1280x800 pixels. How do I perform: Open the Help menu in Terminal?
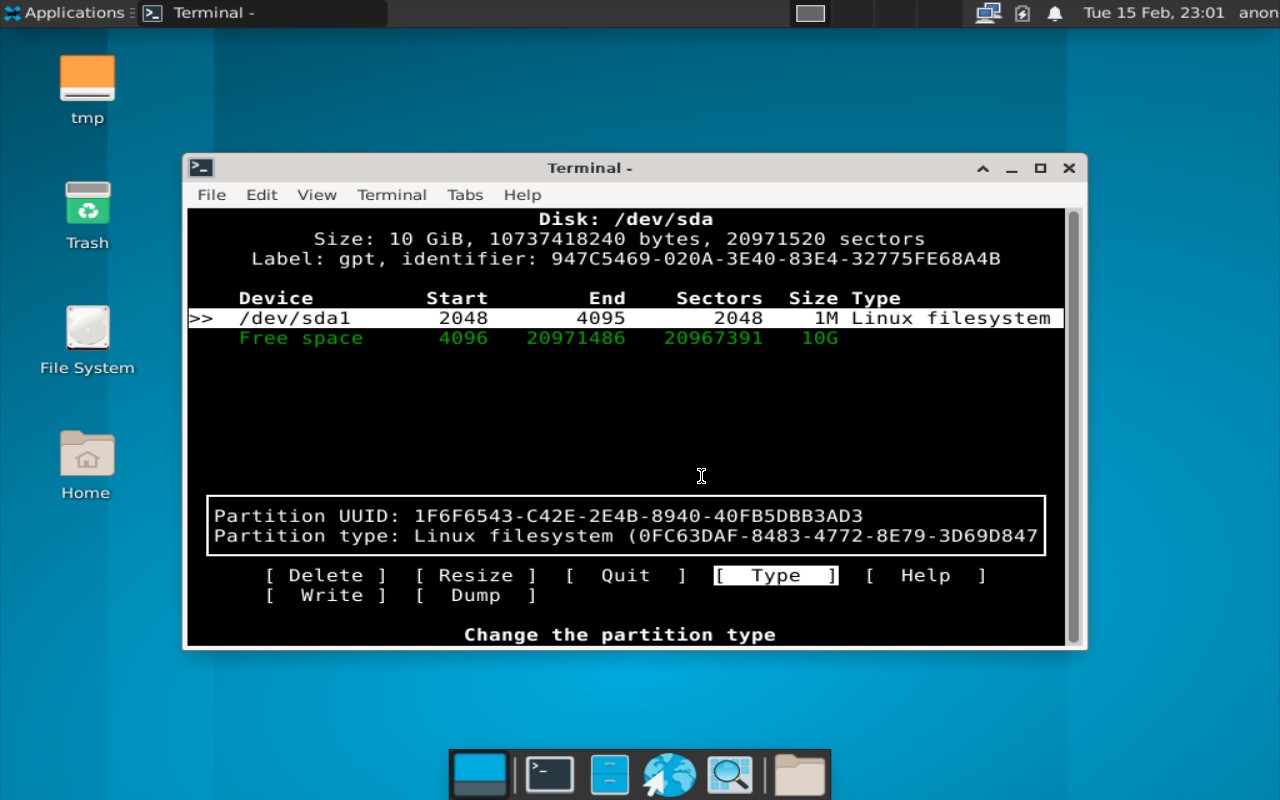click(x=522, y=195)
